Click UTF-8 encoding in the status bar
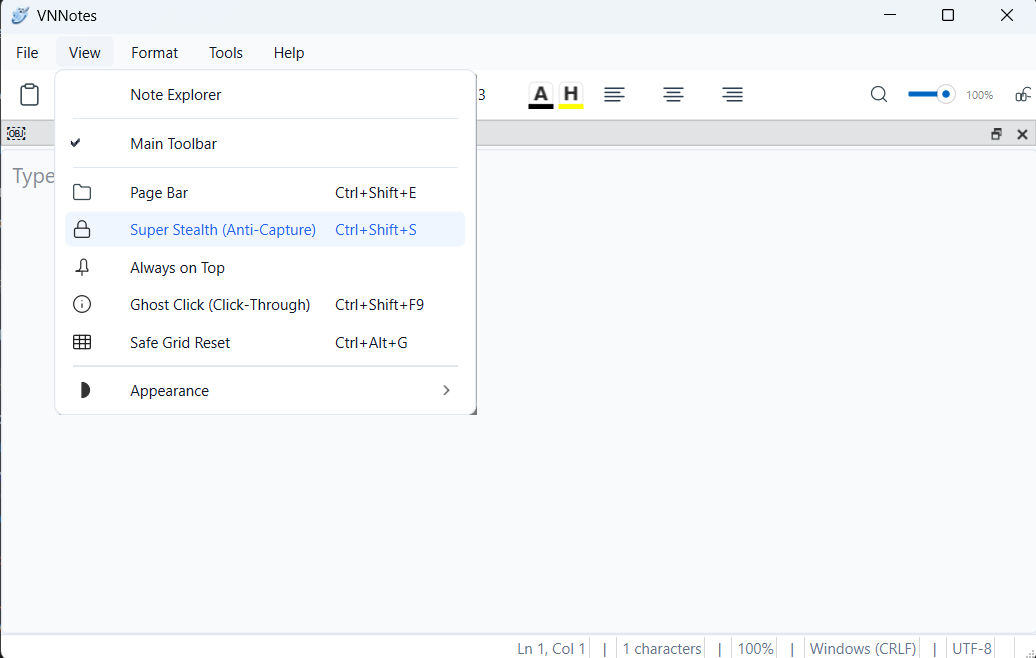Viewport: 1036px width, 658px height. point(971,648)
